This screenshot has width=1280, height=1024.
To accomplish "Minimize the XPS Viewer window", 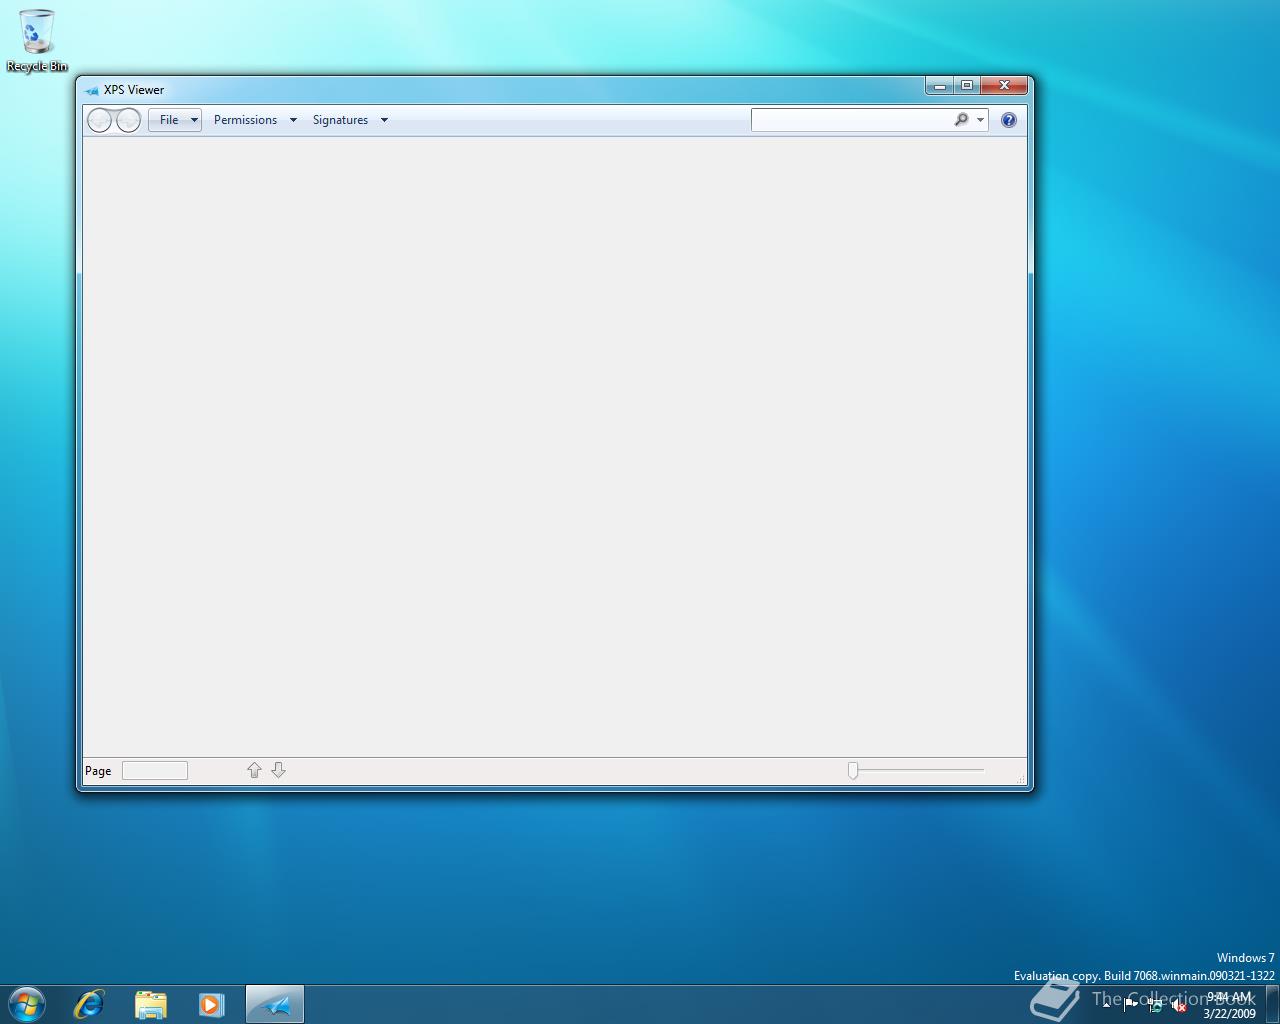I will [939, 86].
